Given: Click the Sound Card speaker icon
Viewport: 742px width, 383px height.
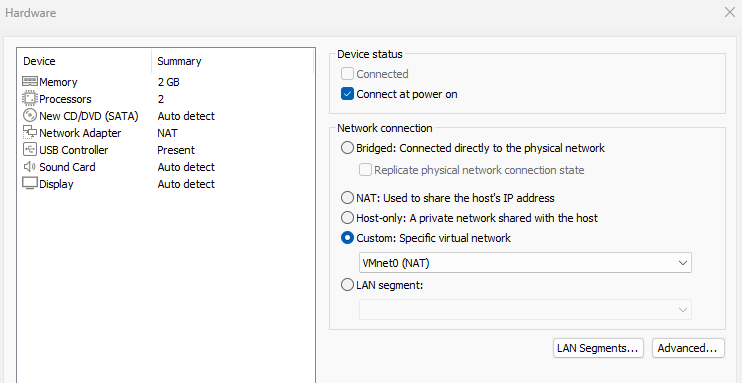Looking at the screenshot, I should pyautogui.click(x=30, y=167).
